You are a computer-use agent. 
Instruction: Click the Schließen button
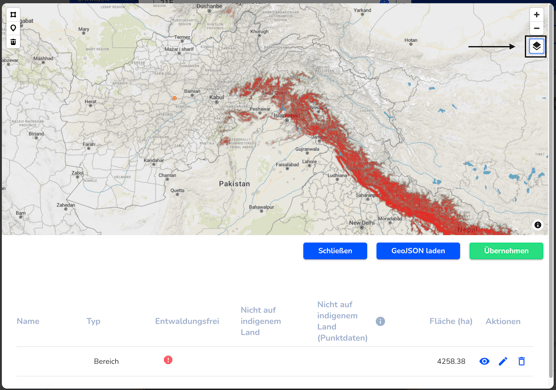335,251
